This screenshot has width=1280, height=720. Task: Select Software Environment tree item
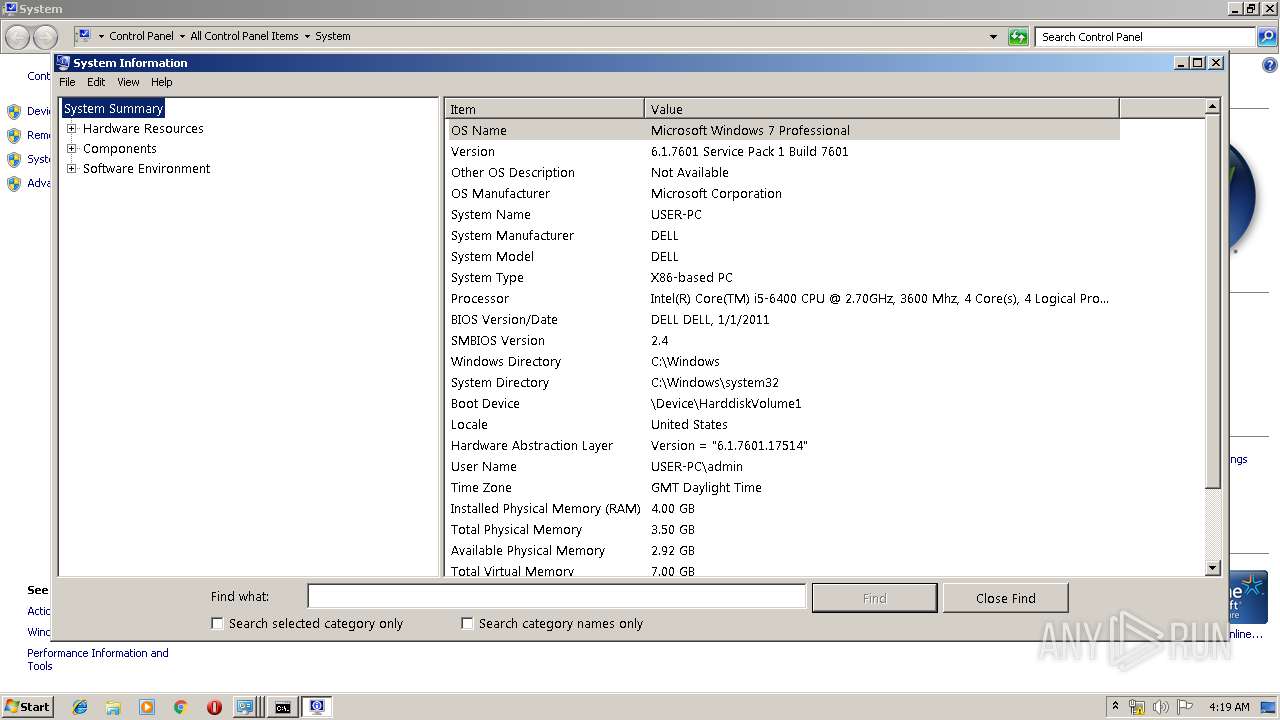coord(146,168)
